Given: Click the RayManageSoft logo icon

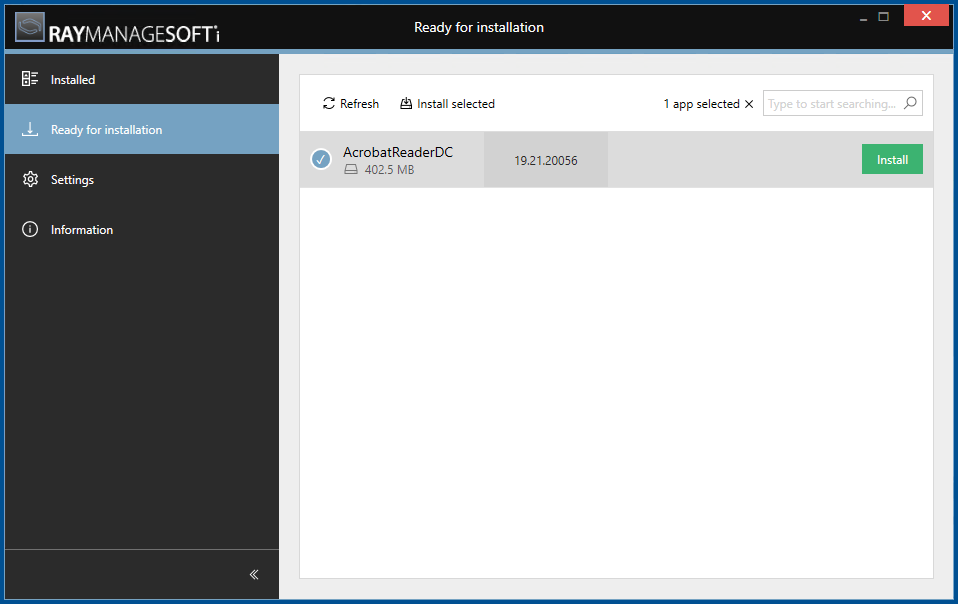Looking at the screenshot, I should (x=28, y=27).
